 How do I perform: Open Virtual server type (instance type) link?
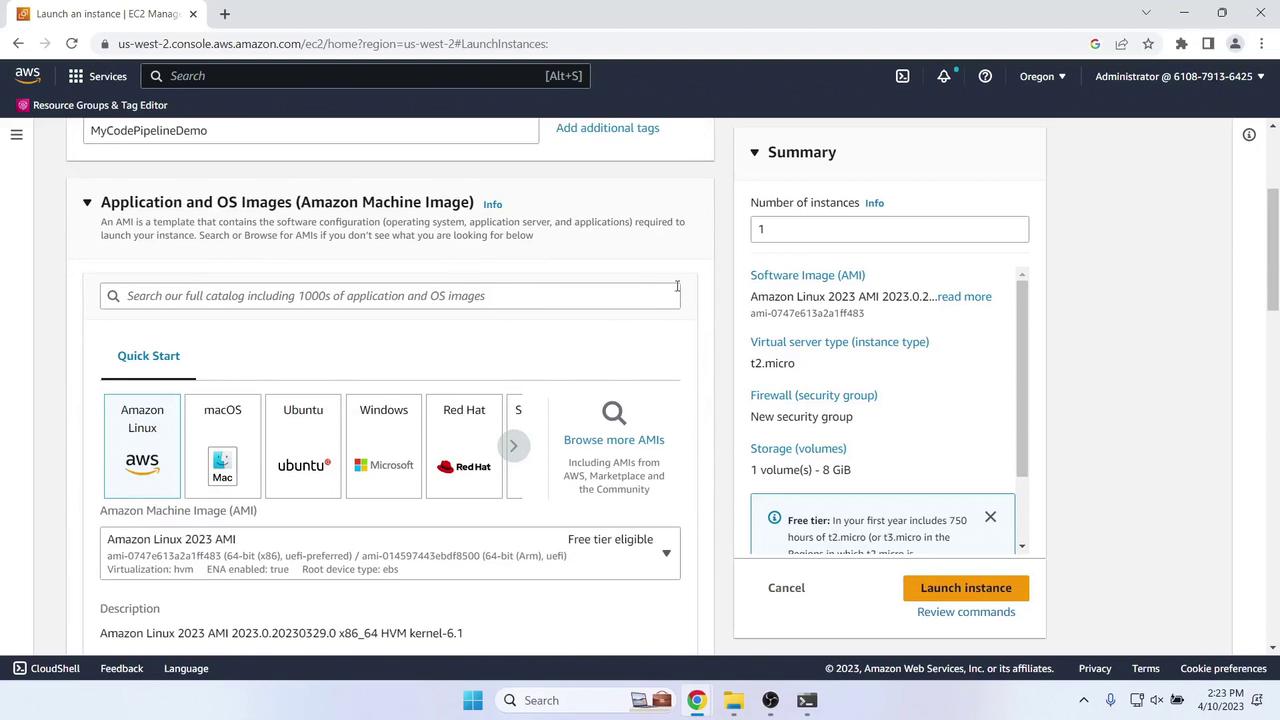click(840, 342)
